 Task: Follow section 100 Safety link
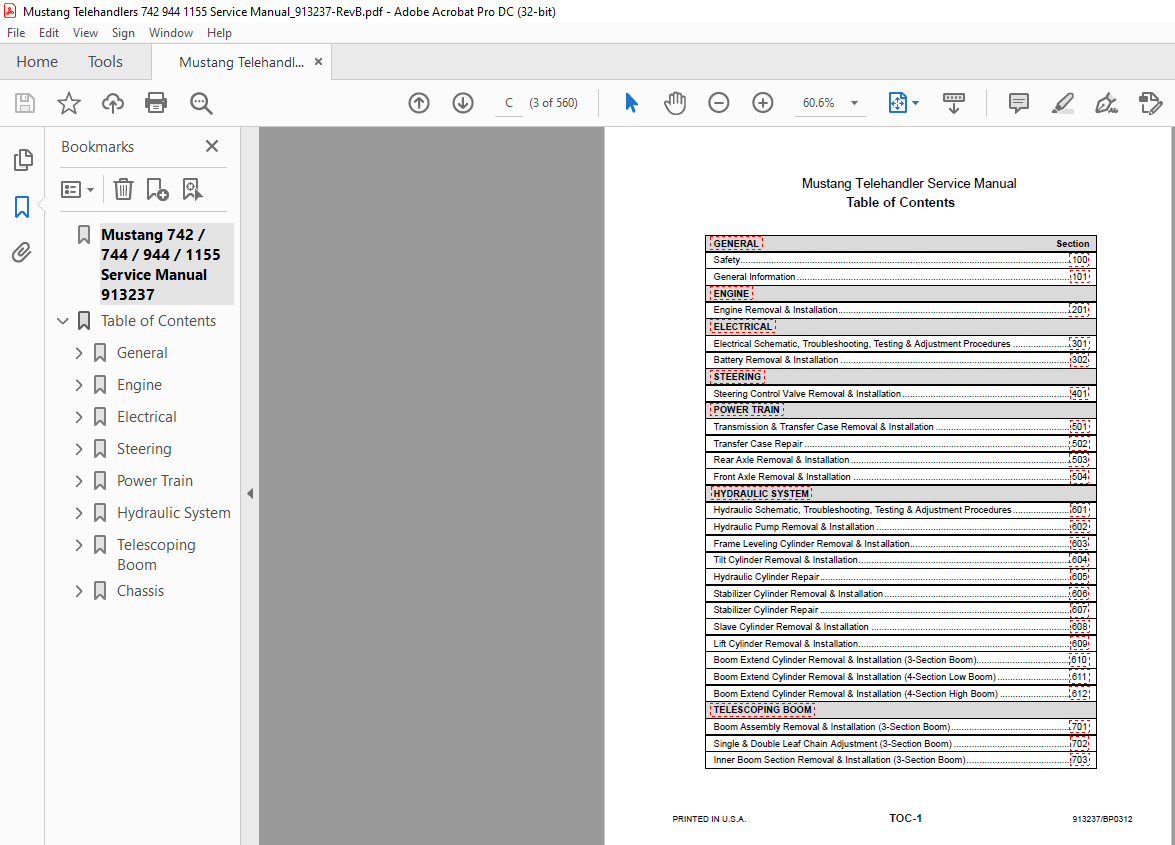[x=1079, y=260]
